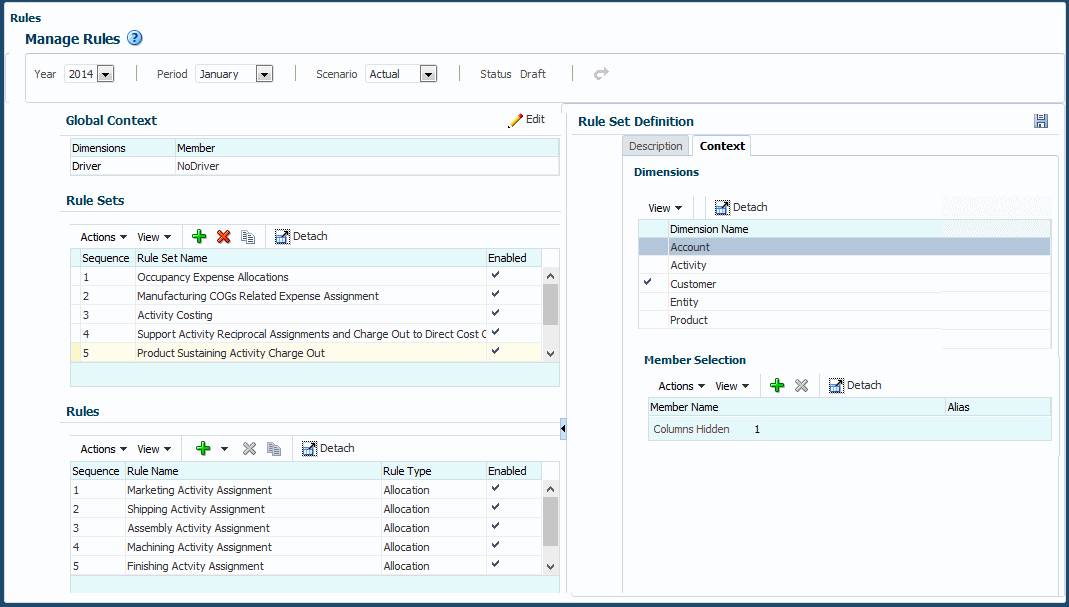Click grey remove X in Member Selection
The image size is (1069, 607).
[802, 385]
